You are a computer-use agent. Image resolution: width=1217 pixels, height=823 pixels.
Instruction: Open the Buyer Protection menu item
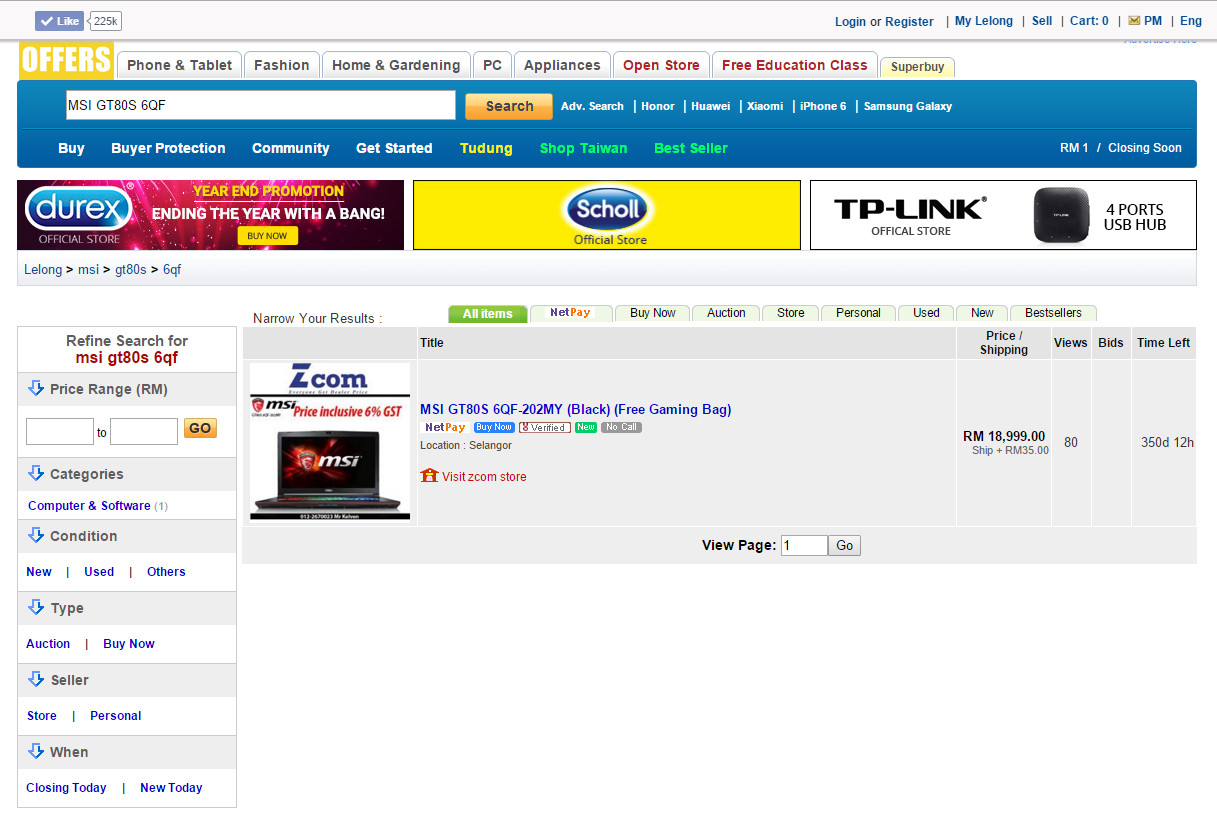168,148
